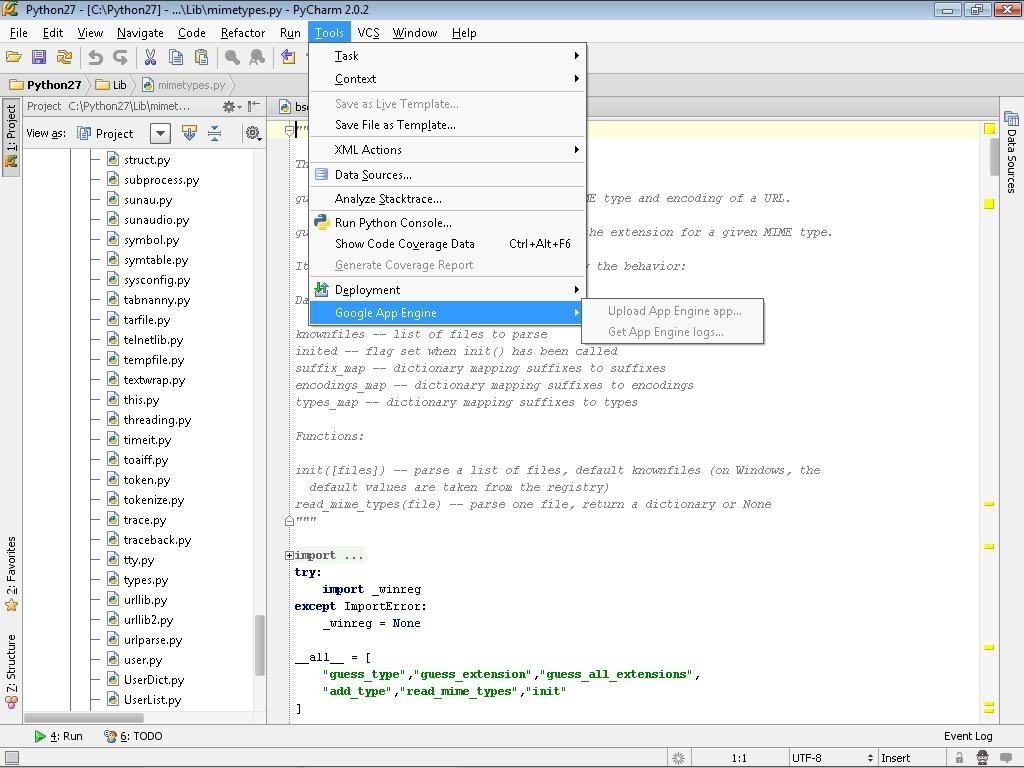Click the Paste toolbar icon

(x=201, y=57)
